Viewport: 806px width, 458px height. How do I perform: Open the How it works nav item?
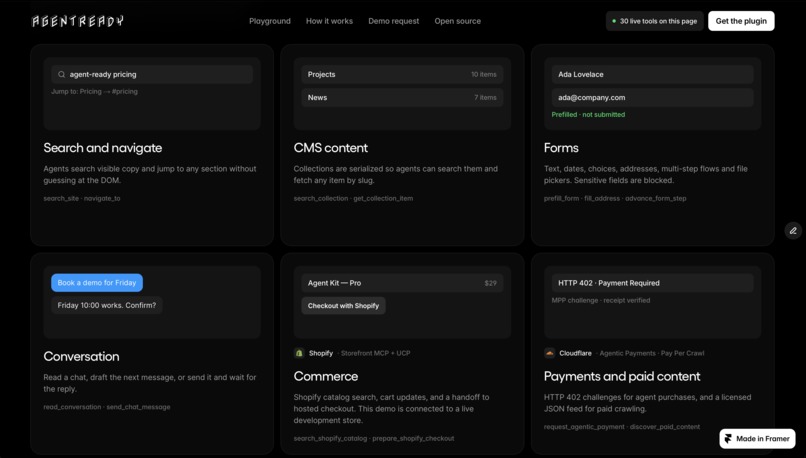point(329,21)
